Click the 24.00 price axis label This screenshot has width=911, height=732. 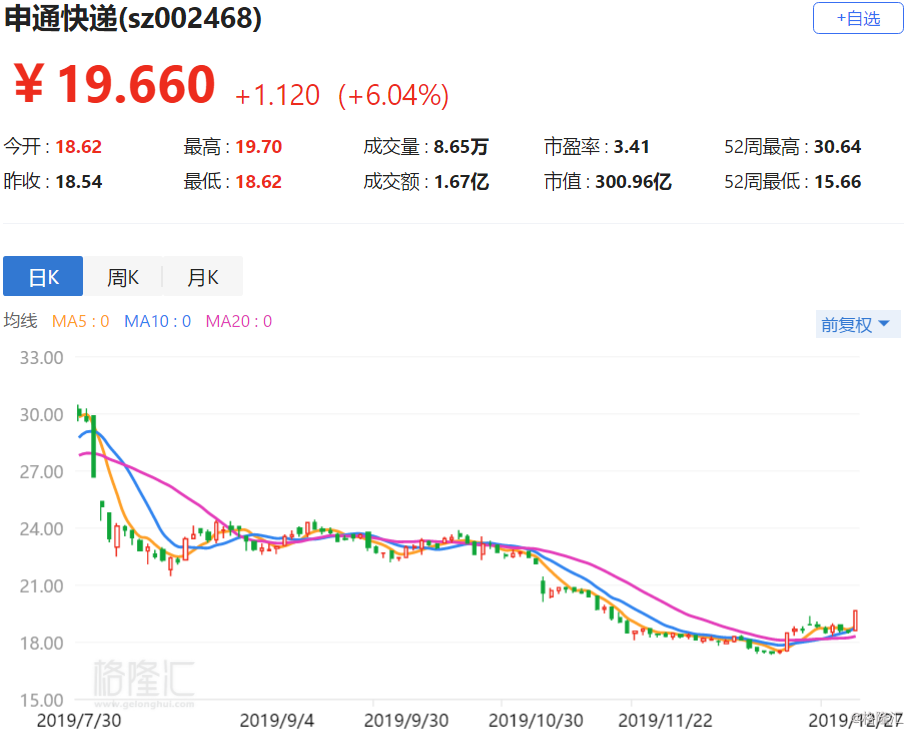click(x=41, y=529)
